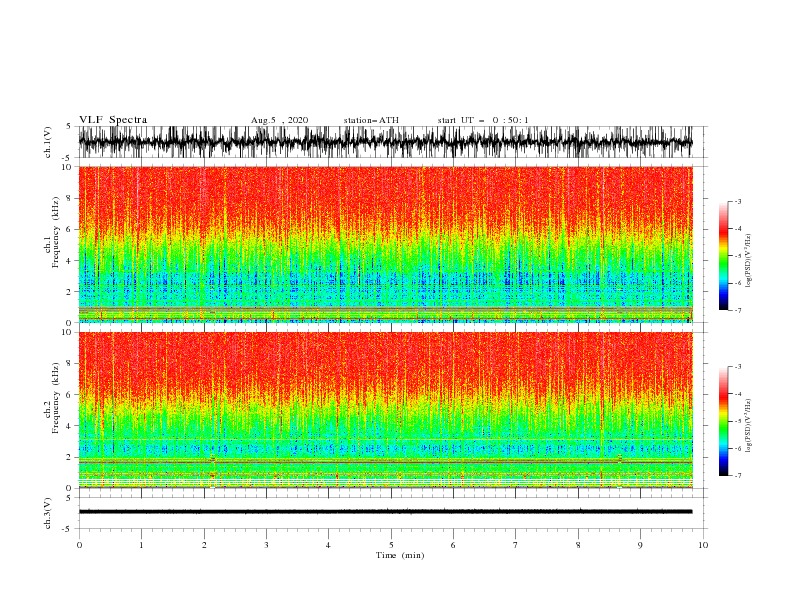Click the "Time (min)" axis label
Screen dimensions: 792x612
(400, 555)
